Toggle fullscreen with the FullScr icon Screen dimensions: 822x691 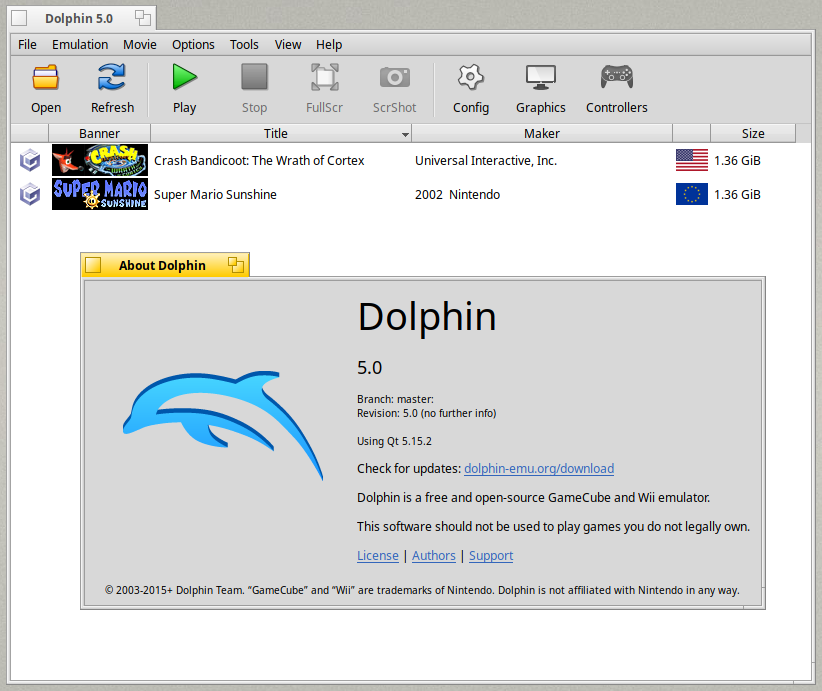(x=325, y=77)
